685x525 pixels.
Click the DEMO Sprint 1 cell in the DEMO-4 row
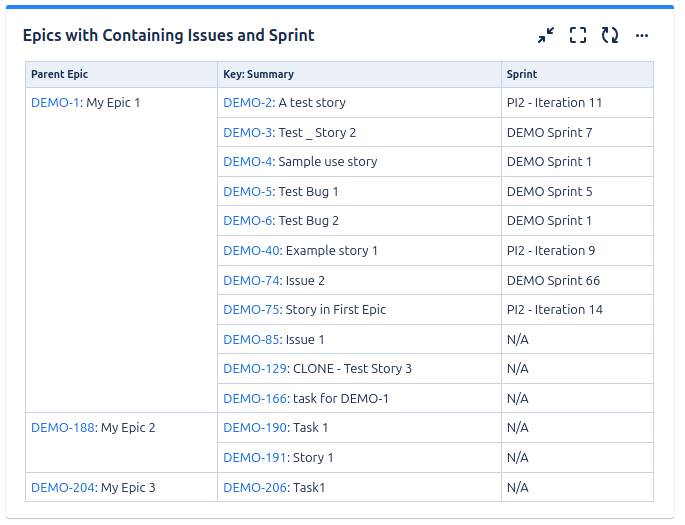[577, 162]
